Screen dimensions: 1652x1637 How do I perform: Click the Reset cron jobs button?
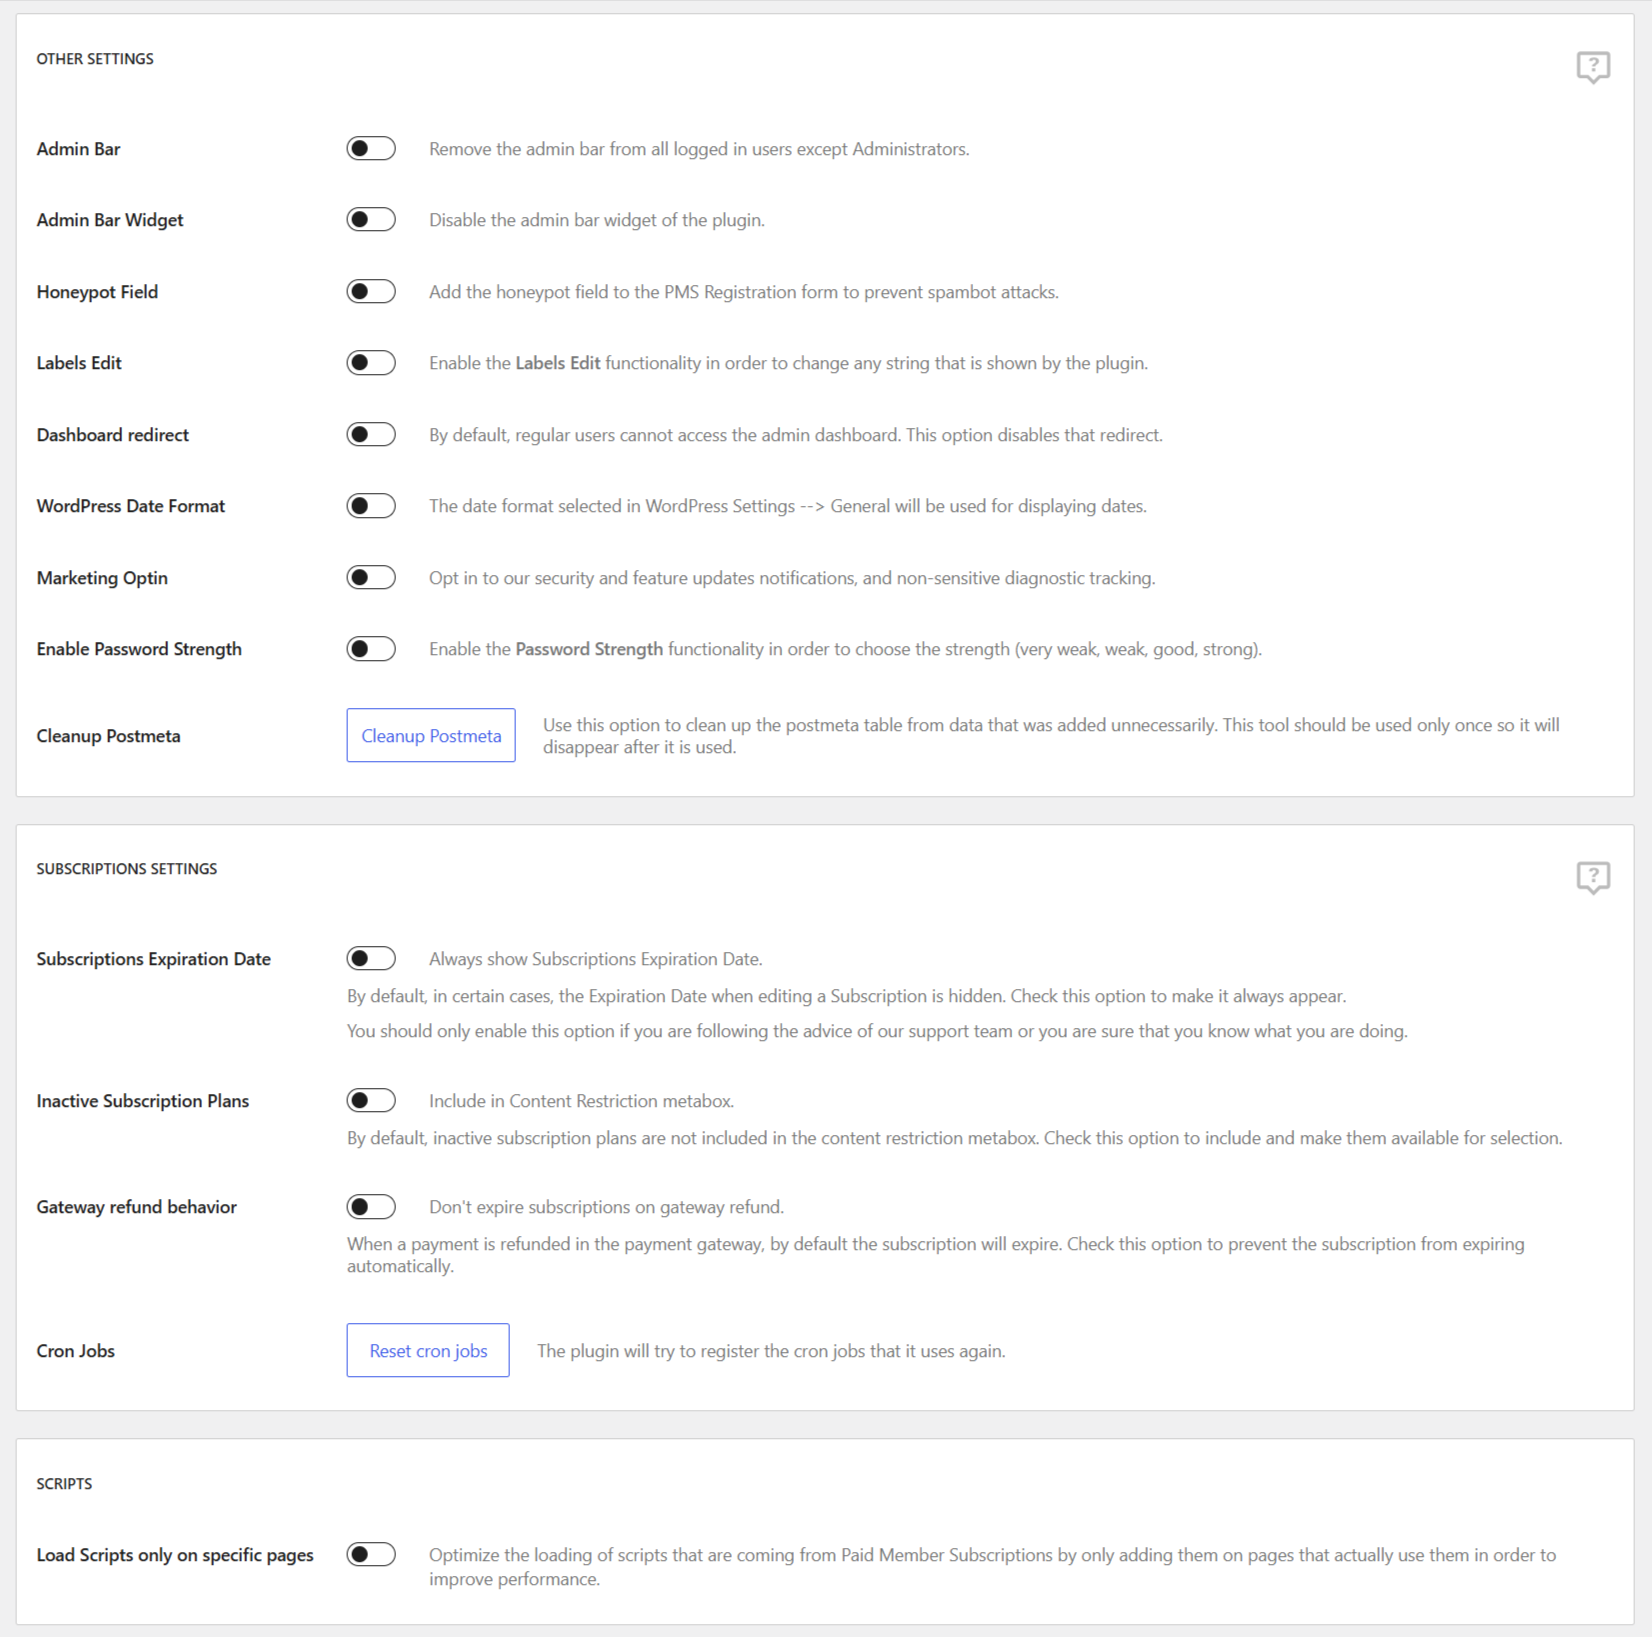427,1350
